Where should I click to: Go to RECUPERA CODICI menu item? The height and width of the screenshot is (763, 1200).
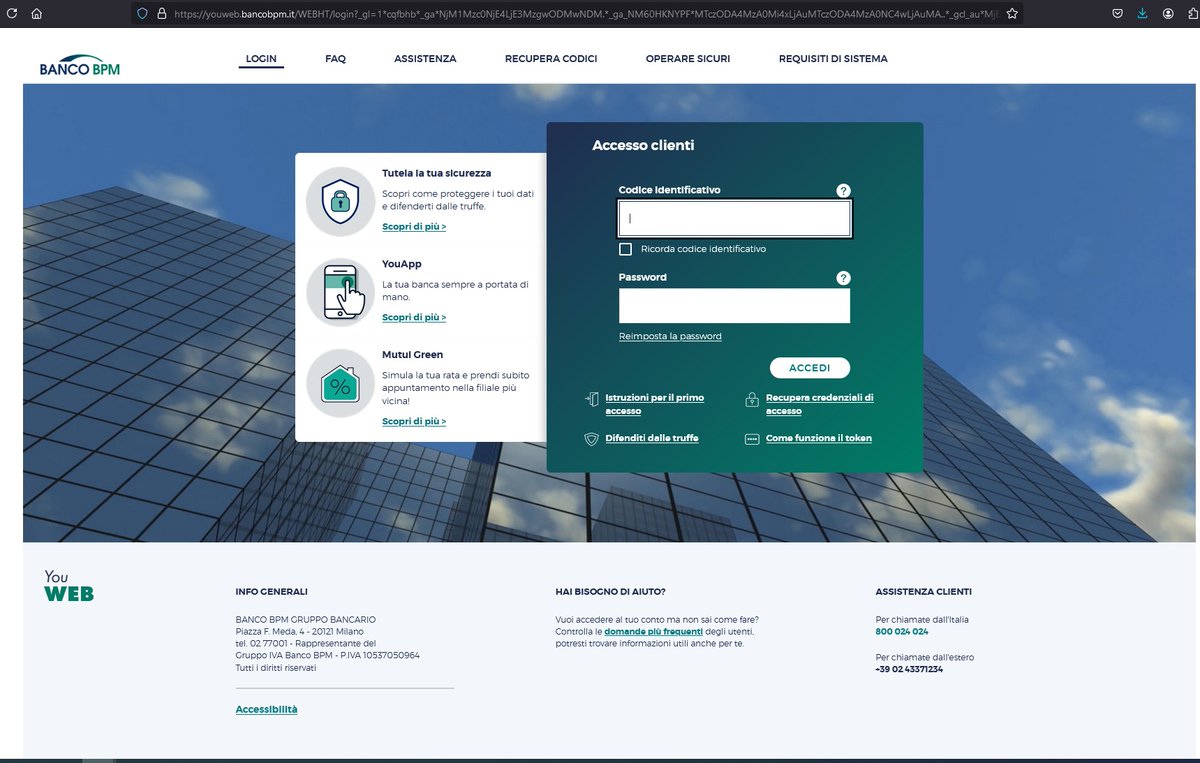(551, 59)
